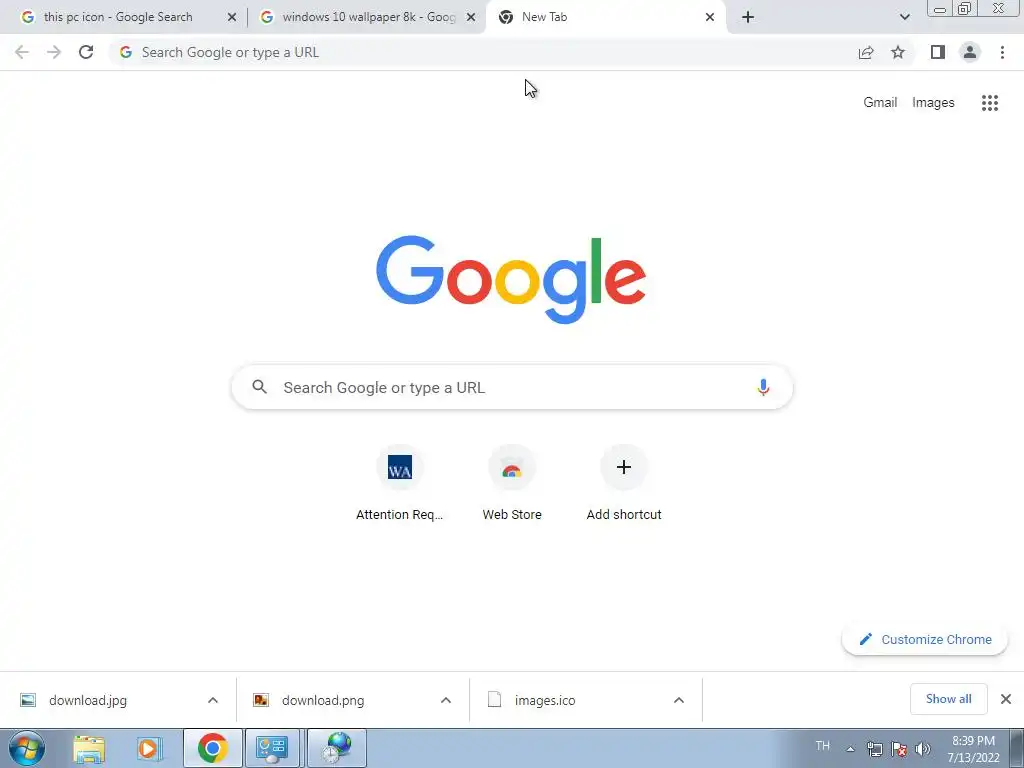Viewport: 1024px width, 768px height.
Task: Click the browser forward arrow
Action: tap(54, 52)
